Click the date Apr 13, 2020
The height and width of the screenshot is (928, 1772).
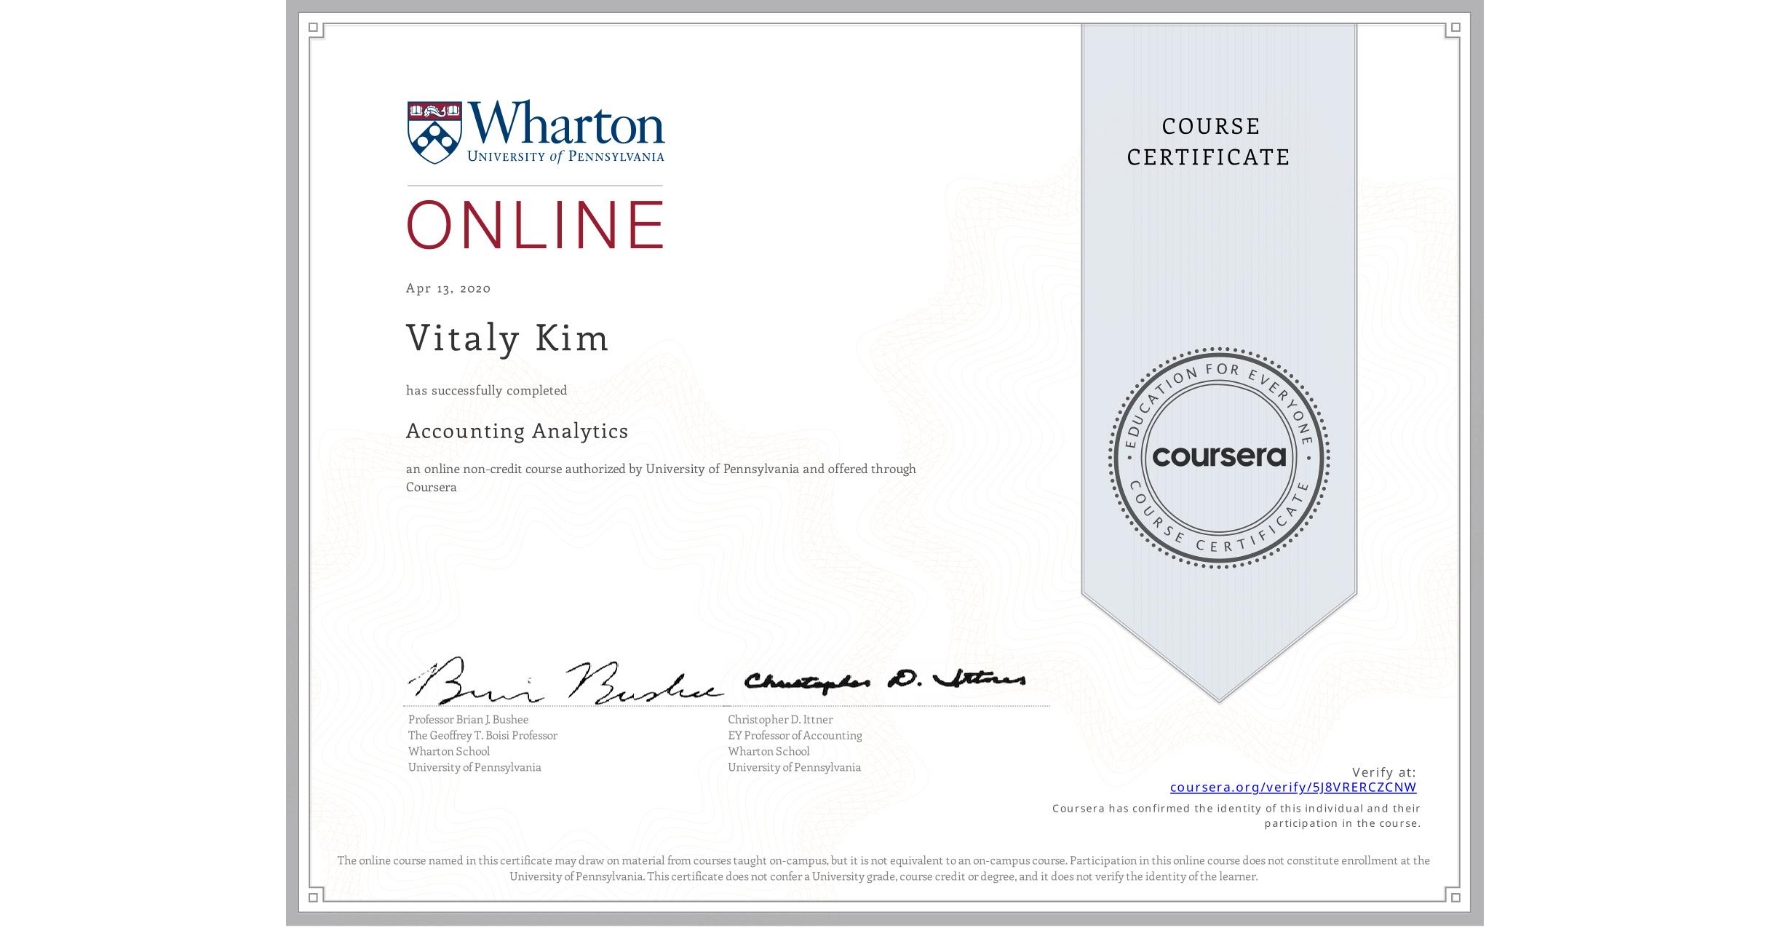tap(447, 288)
